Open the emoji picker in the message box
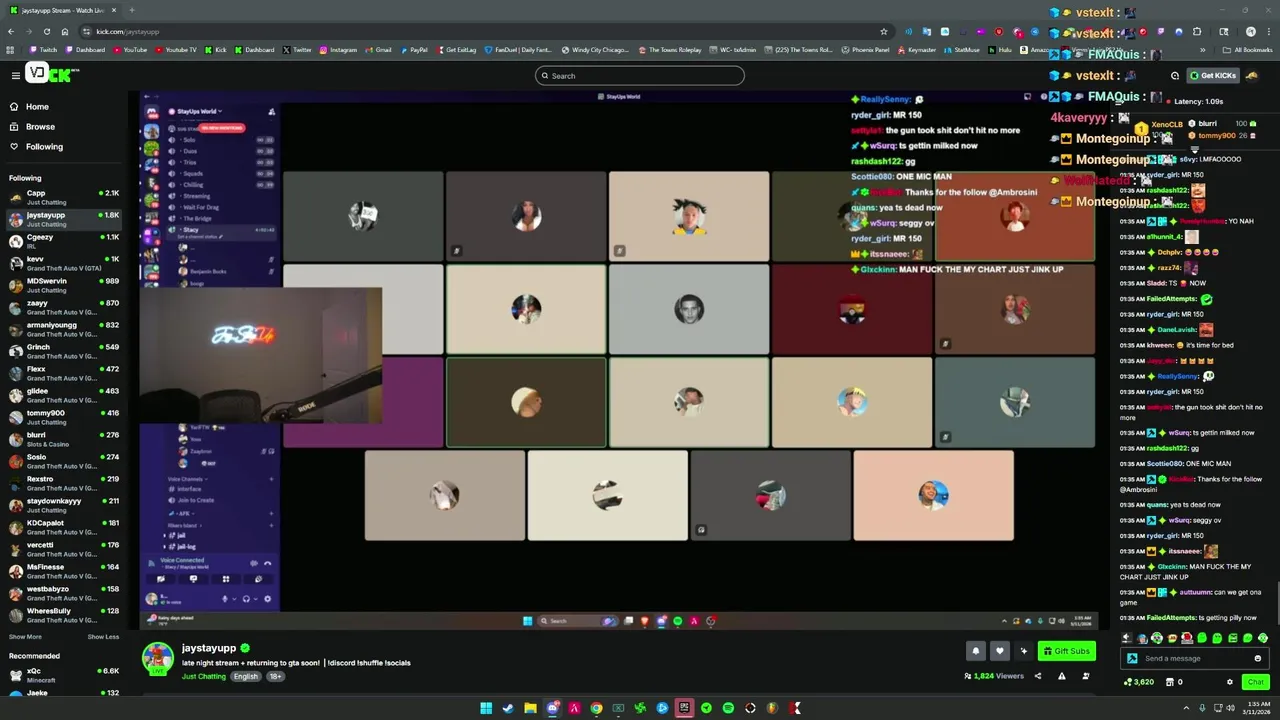This screenshot has width=1280, height=720. click(1257, 658)
